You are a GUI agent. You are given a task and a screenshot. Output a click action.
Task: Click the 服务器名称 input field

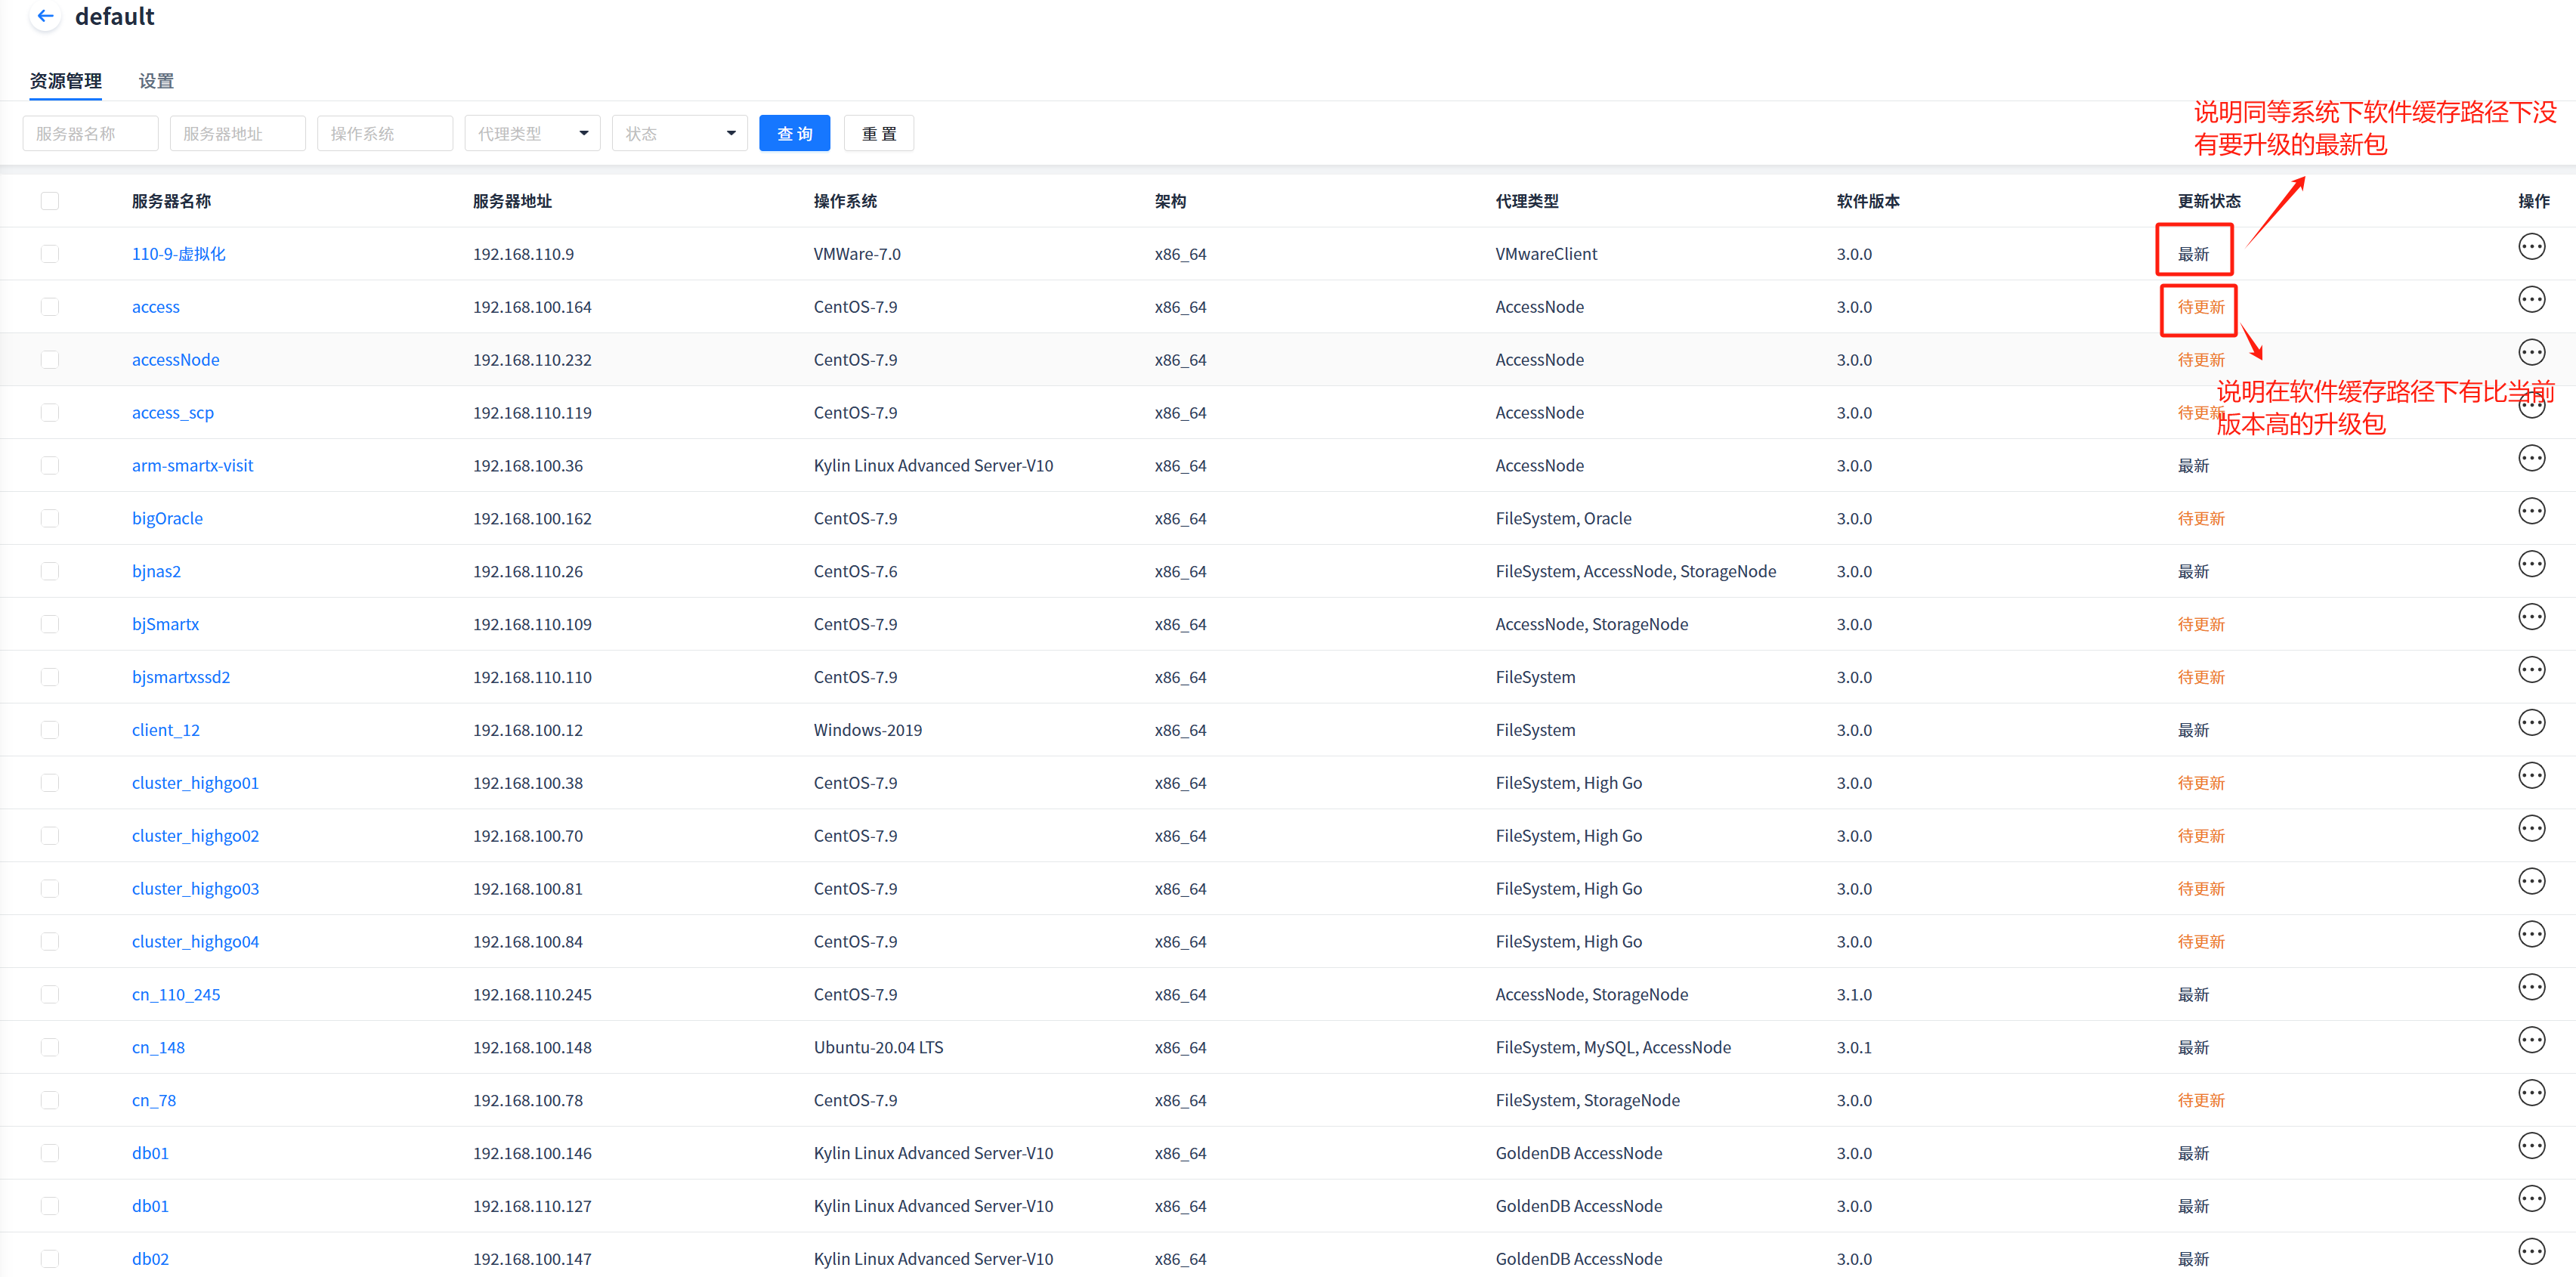(90, 134)
